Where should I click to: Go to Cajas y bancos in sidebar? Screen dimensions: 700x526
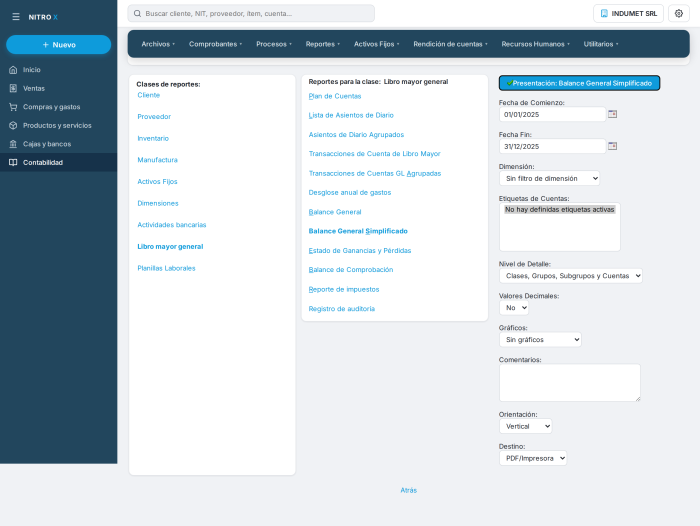(58, 144)
